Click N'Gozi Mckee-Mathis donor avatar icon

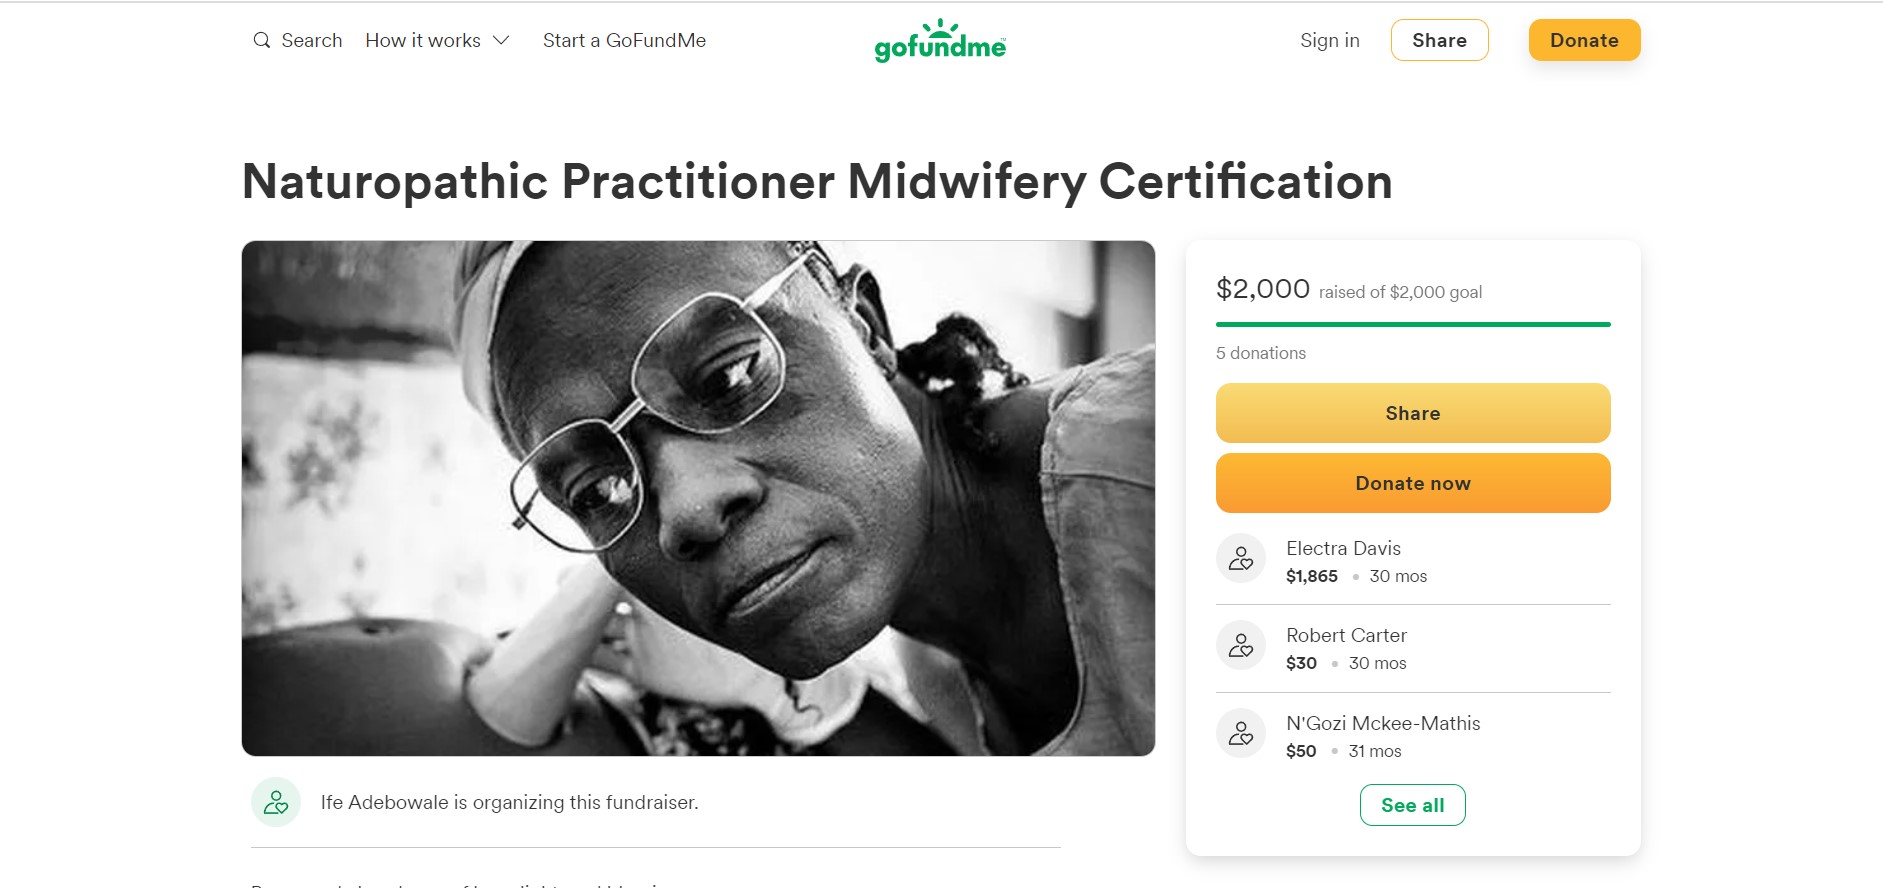click(x=1241, y=734)
